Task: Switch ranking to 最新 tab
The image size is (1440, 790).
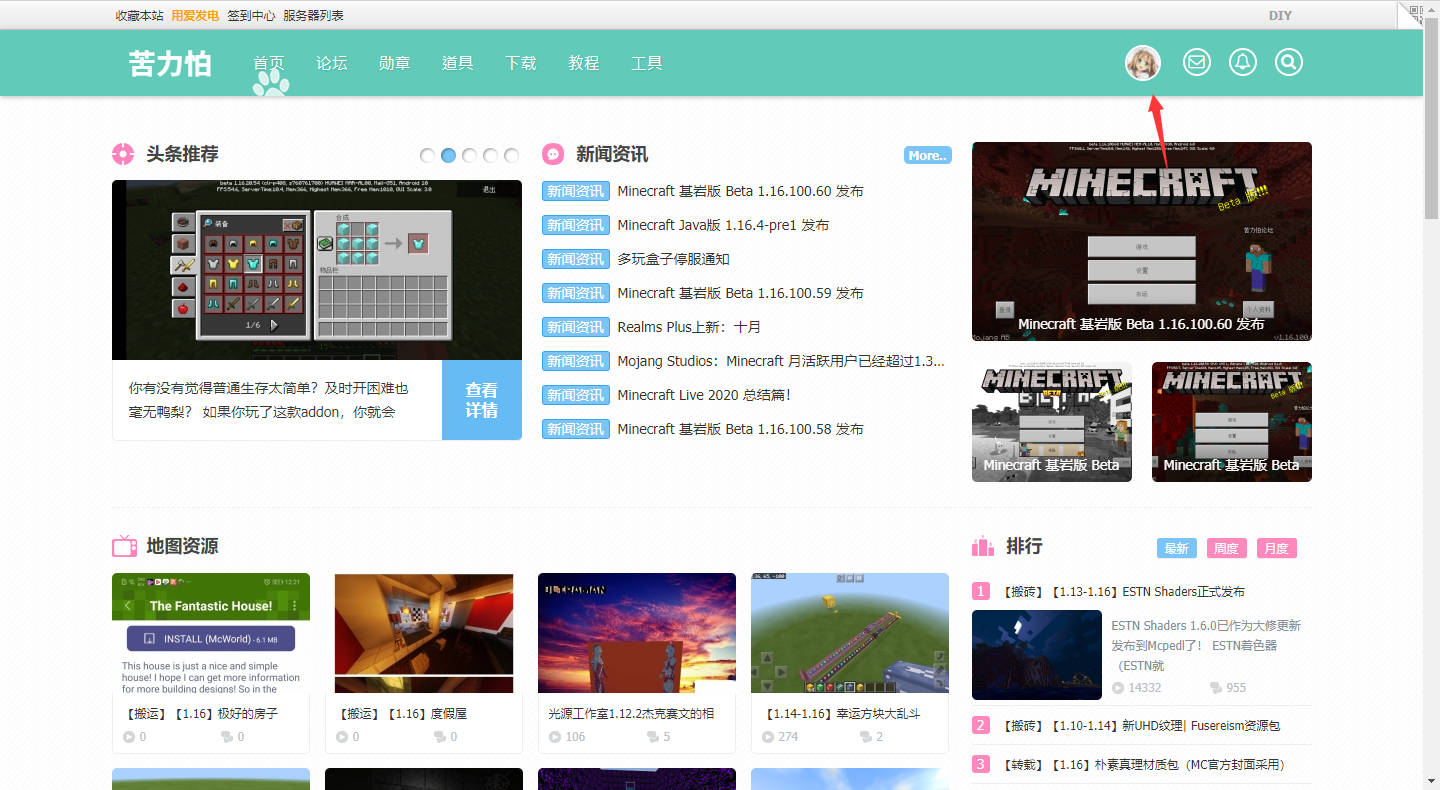Action: (x=1177, y=548)
